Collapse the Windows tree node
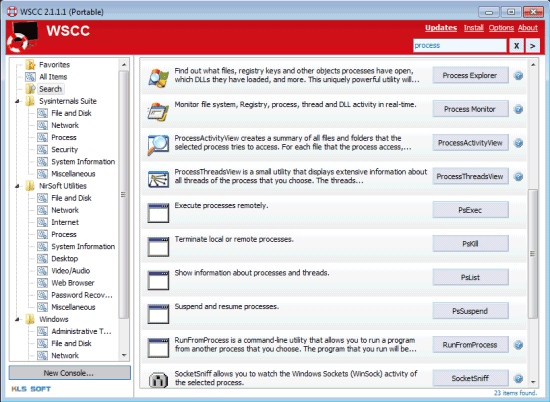The image size is (550, 402). point(17,320)
